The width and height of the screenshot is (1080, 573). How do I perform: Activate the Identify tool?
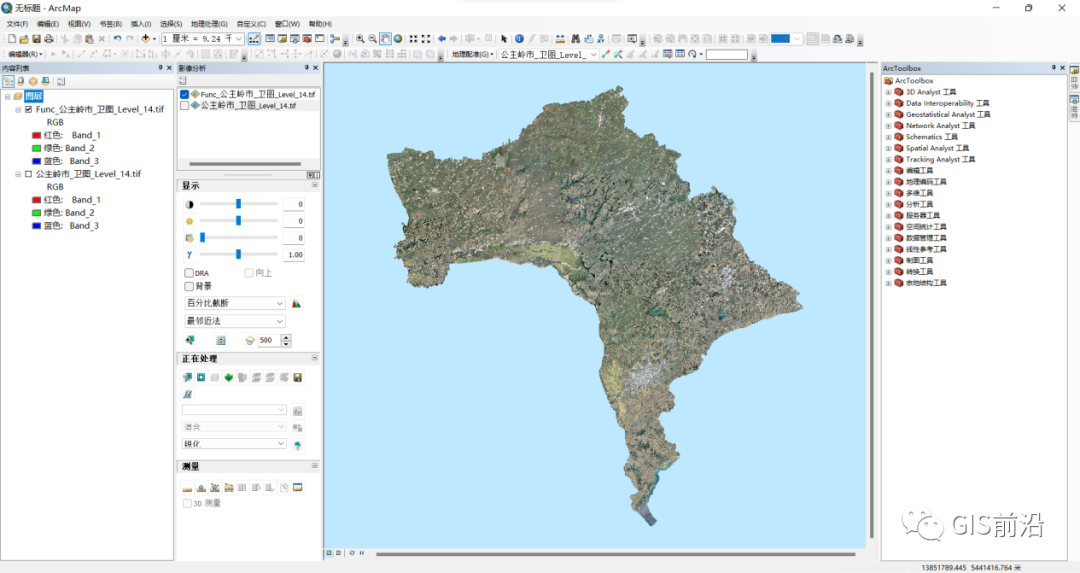[519, 39]
